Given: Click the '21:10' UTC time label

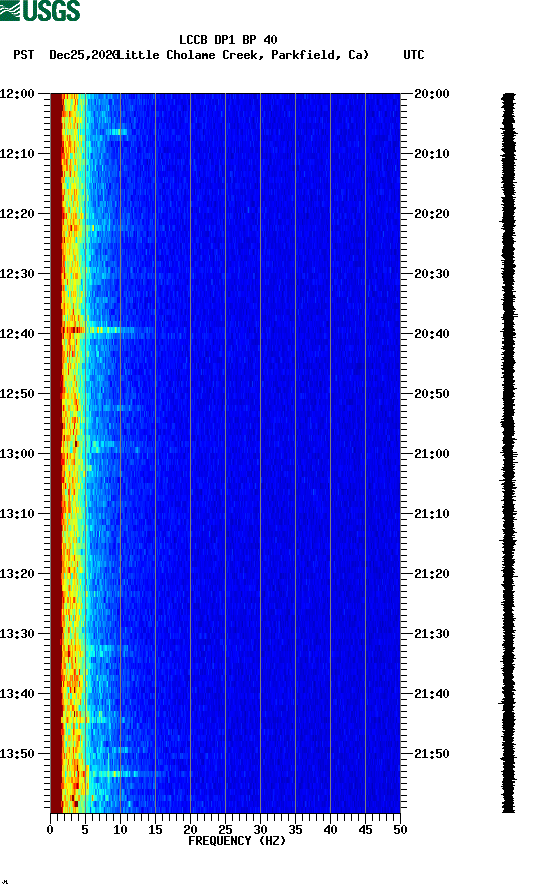Looking at the screenshot, I should point(432,514).
